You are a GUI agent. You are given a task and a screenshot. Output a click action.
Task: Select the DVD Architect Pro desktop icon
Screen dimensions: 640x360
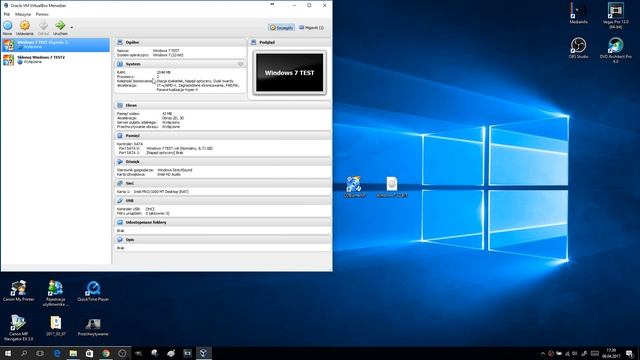(616, 50)
